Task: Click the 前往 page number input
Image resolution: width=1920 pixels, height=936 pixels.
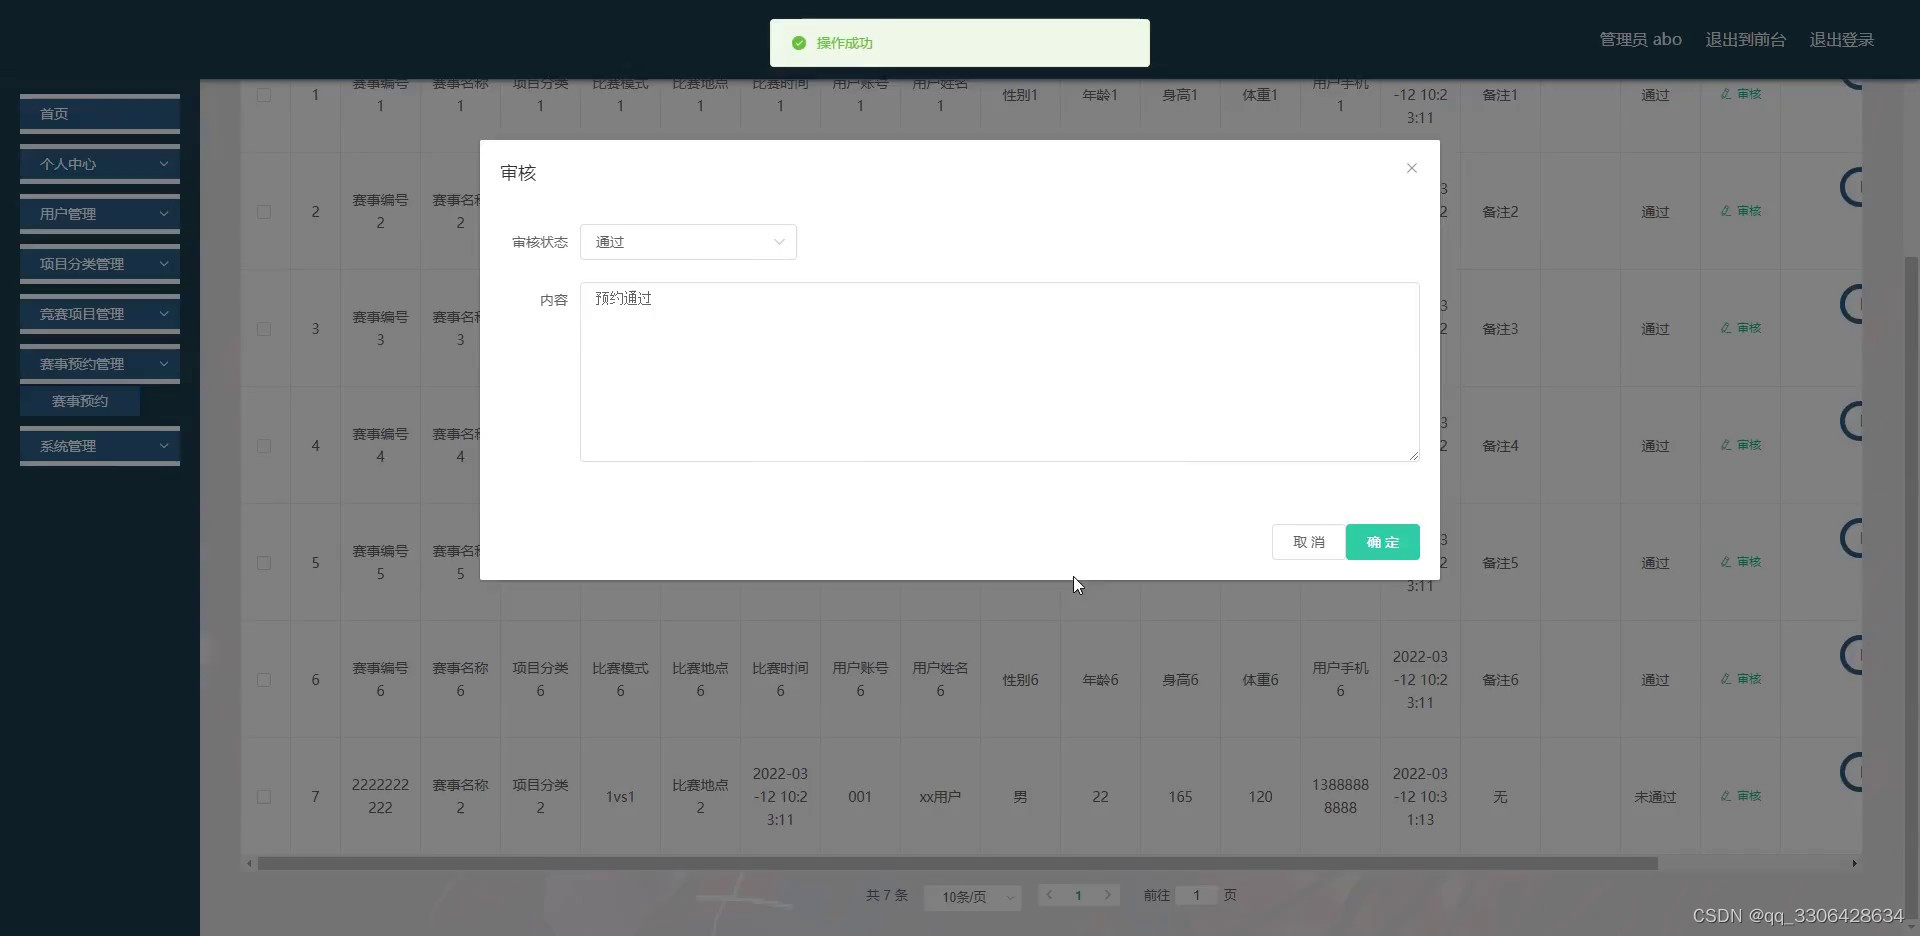Action: (x=1196, y=895)
